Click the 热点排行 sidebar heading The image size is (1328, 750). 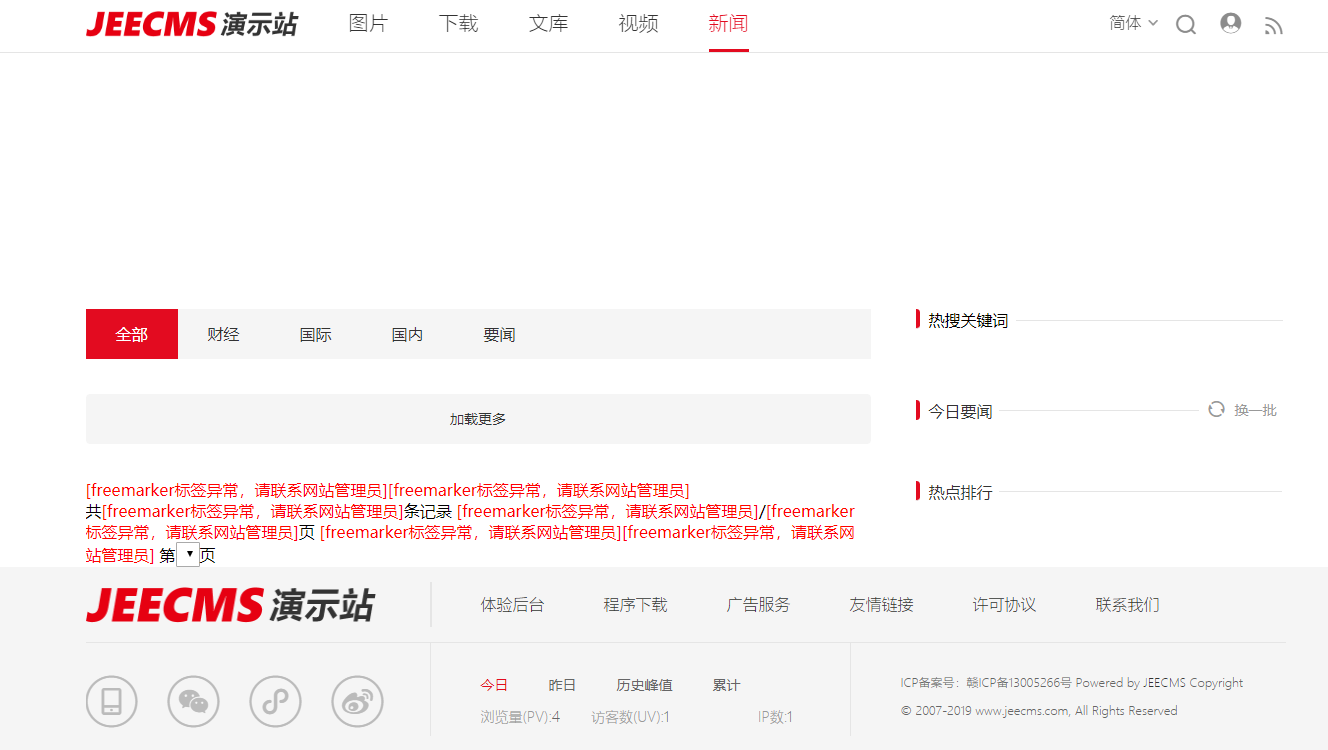[x=960, y=492]
